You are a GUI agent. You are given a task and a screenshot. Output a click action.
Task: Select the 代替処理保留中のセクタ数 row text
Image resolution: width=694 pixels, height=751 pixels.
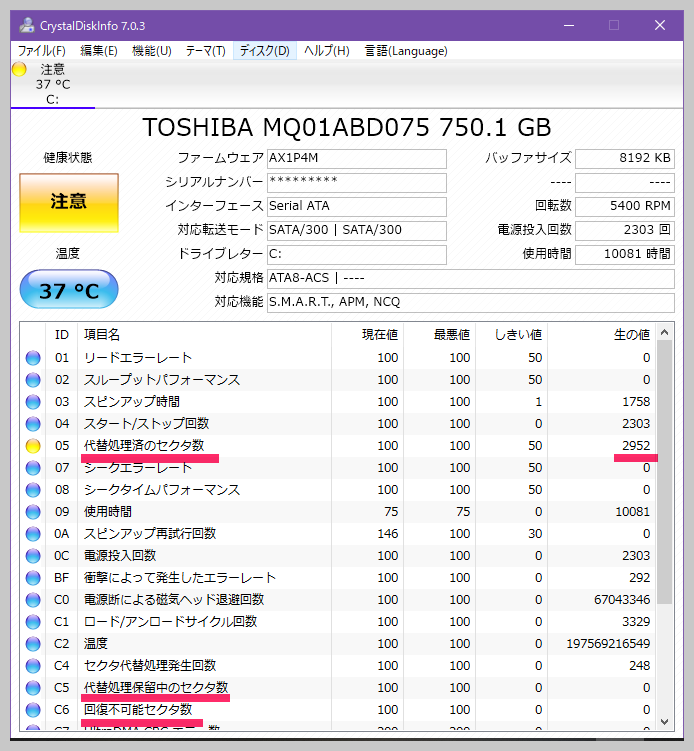(x=156, y=688)
